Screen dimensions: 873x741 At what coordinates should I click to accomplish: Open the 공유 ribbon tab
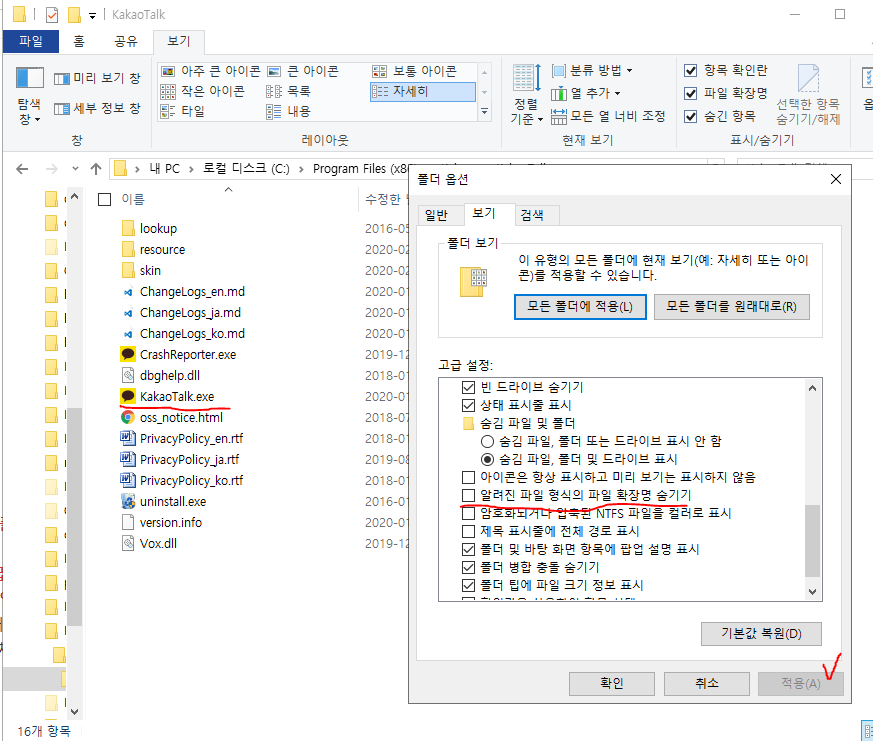[126, 41]
